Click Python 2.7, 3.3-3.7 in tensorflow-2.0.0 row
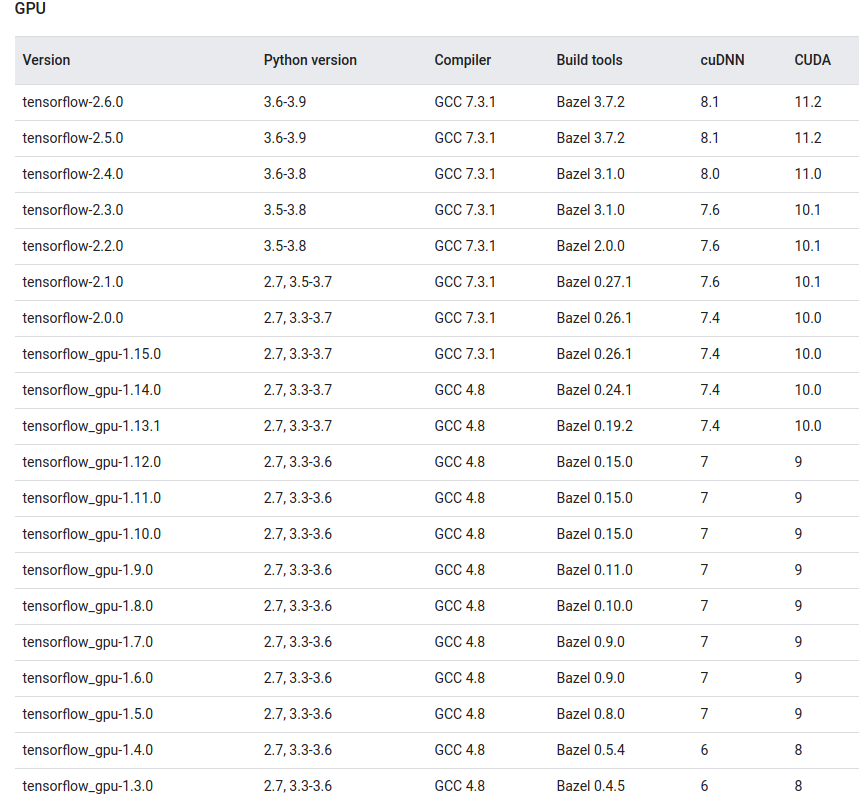859x803 pixels. 297,318
